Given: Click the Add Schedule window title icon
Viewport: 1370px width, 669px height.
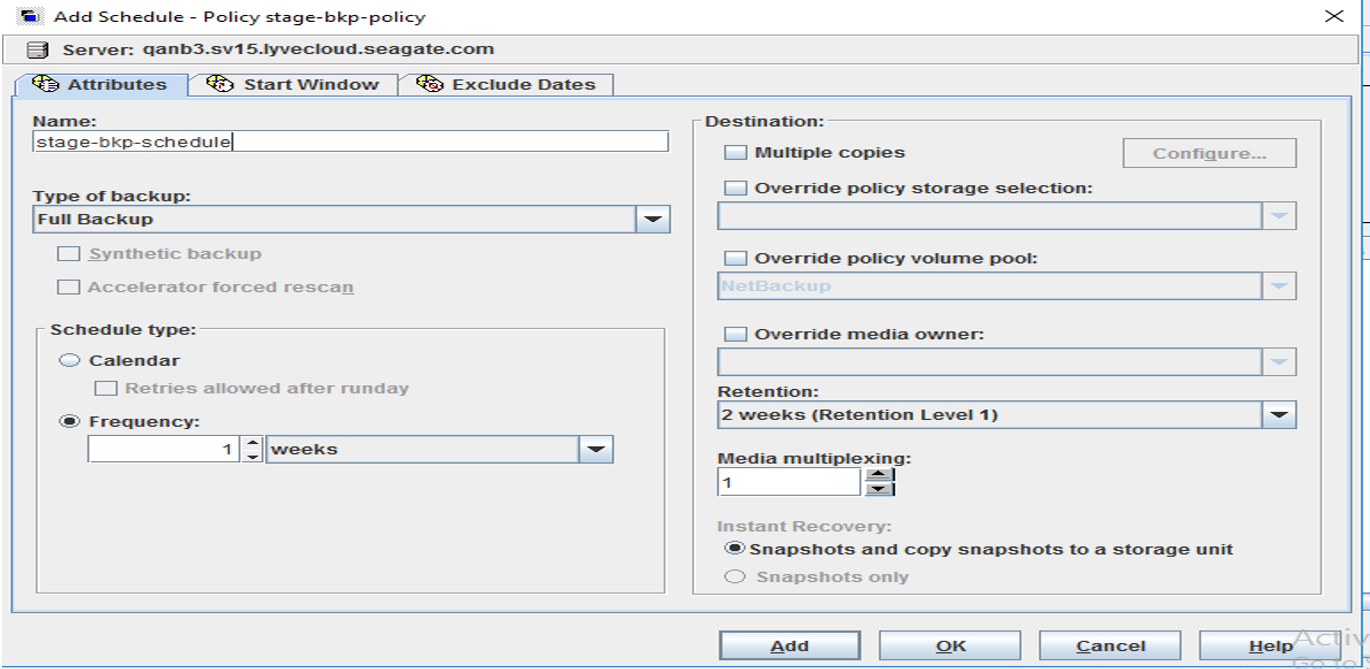Looking at the screenshot, I should pos(32,16).
